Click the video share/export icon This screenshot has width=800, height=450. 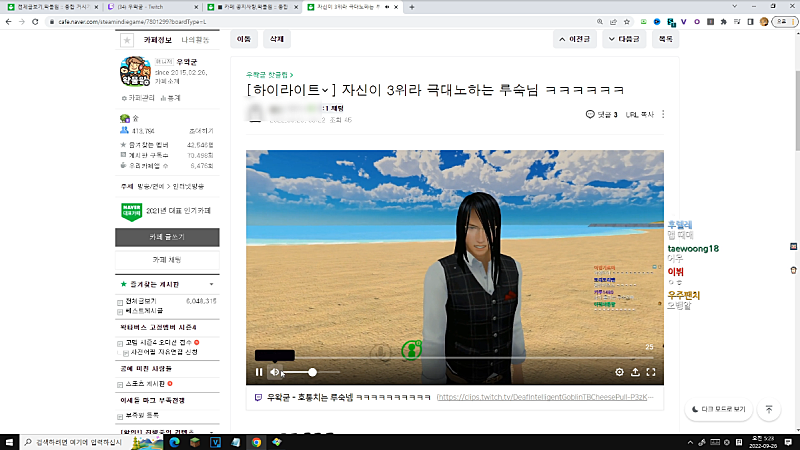click(635, 372)
